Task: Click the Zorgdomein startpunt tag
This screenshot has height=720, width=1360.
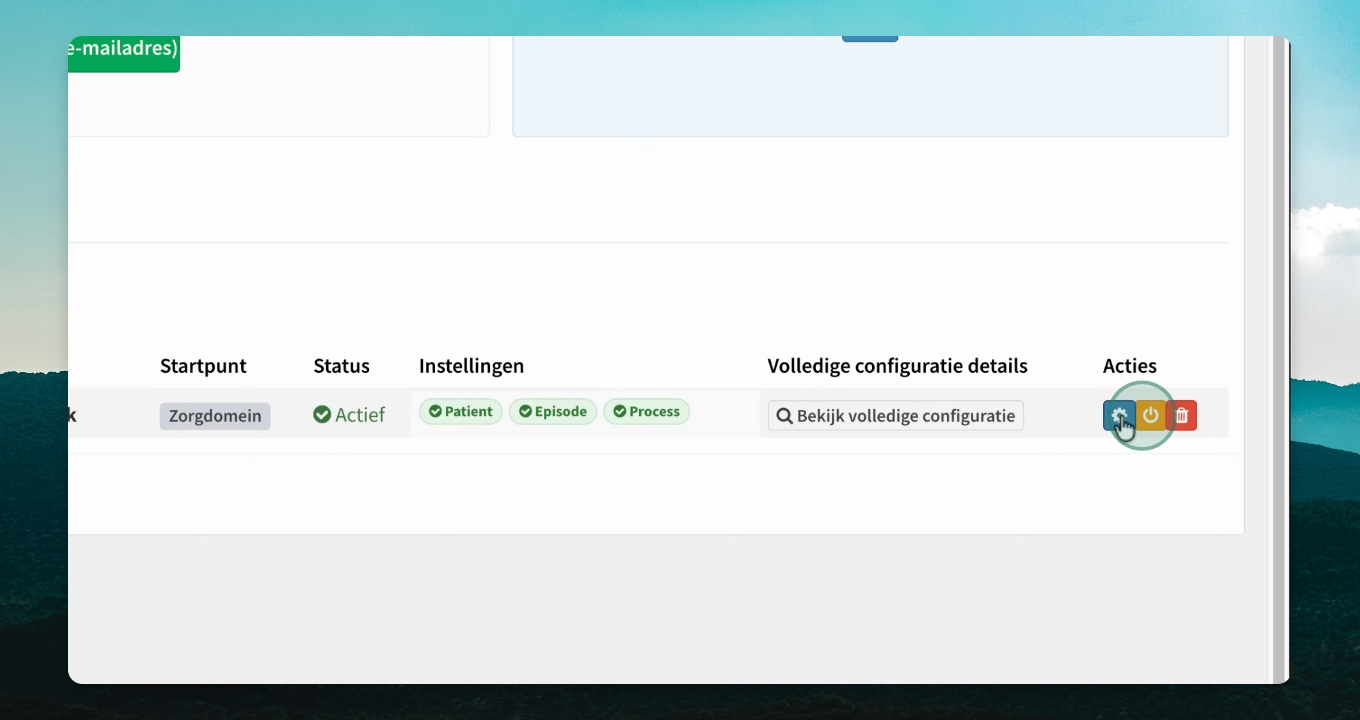Action: click(215, 416)
